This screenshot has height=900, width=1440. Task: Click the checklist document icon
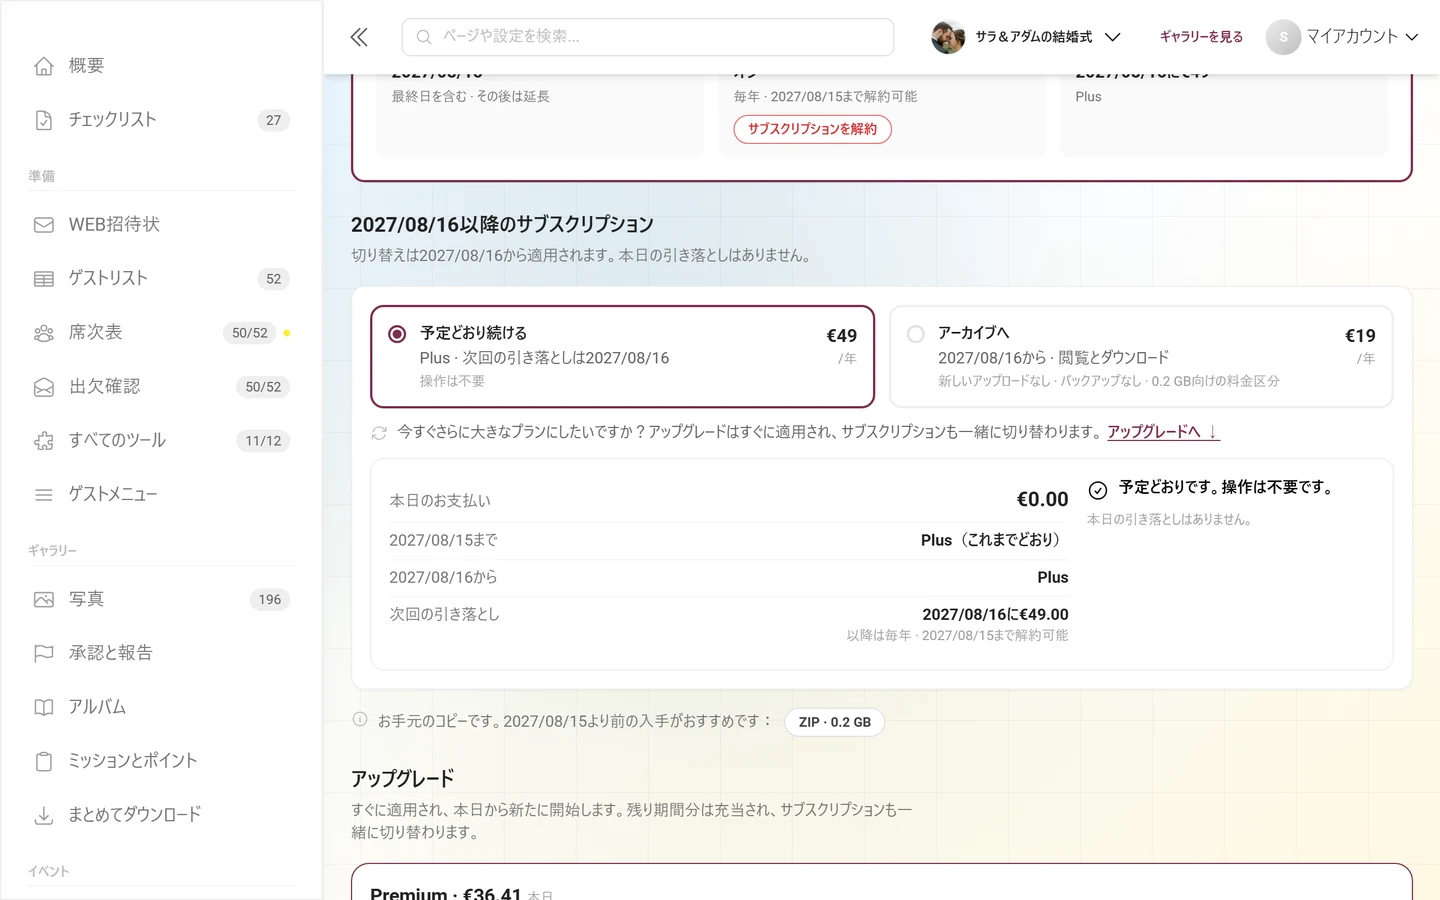point(44,120)
